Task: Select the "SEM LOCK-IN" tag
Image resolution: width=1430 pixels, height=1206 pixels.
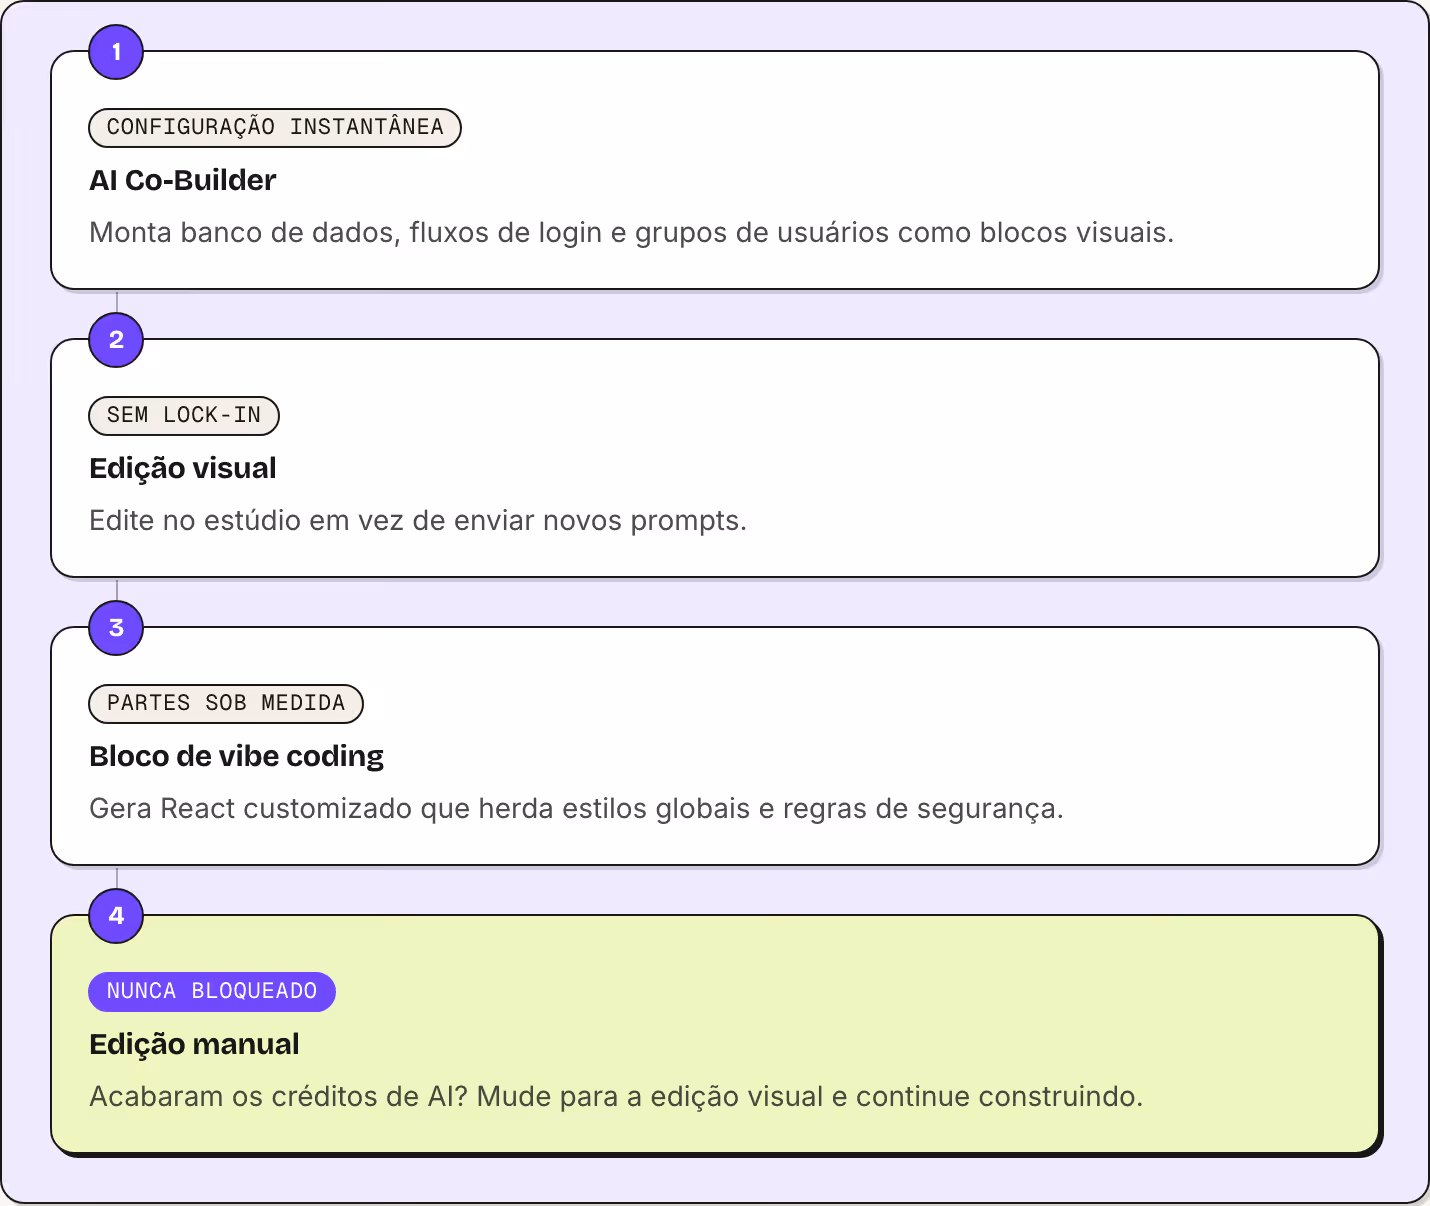Action: click(x=184, y=415)
